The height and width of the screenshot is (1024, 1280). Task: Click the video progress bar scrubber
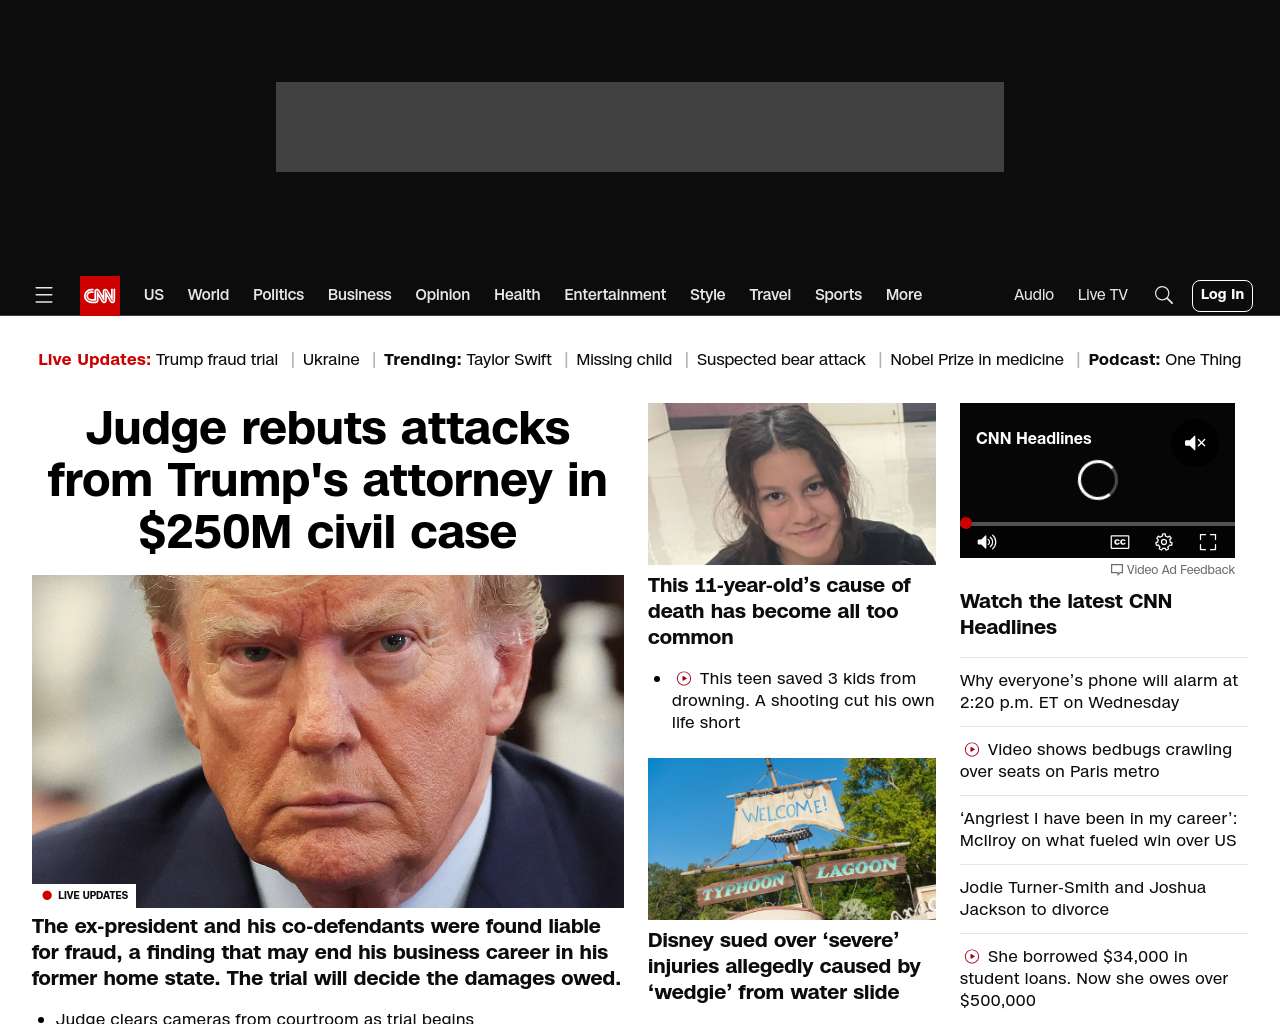point(966,523)
